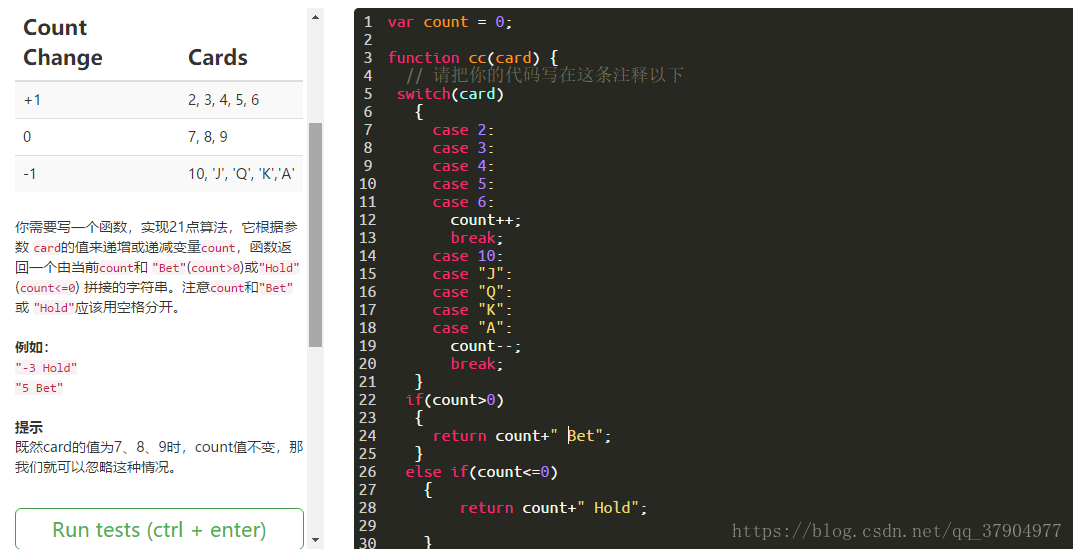Select the '+1' count change cell
Viewport: 1073px width, 551px height.
(x=32, y=100)
